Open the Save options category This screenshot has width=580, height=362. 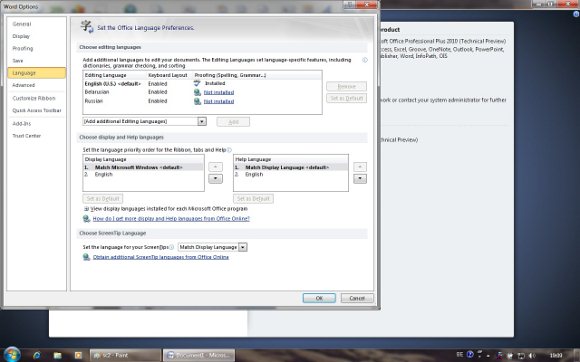pyautogui.click(x=36, y=61)
